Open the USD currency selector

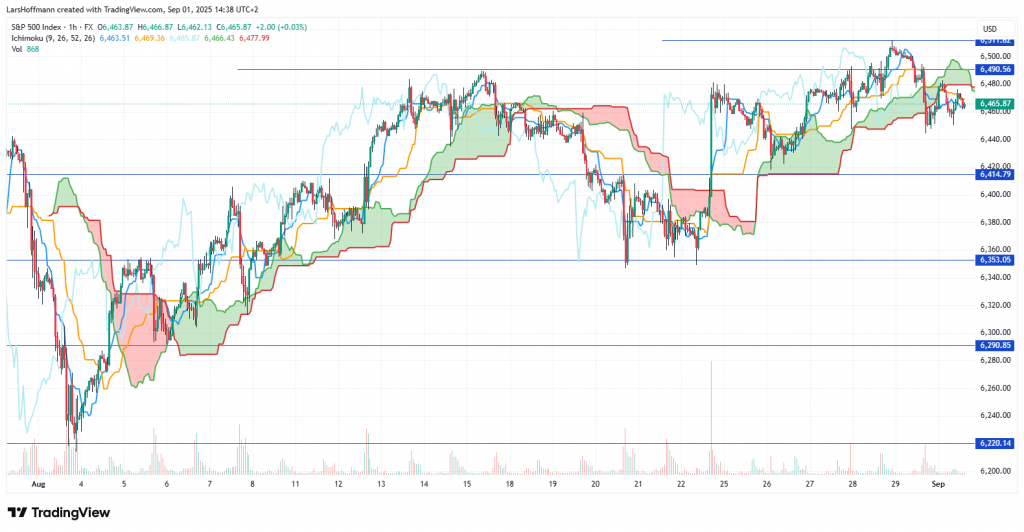click(x=990, y=28)
